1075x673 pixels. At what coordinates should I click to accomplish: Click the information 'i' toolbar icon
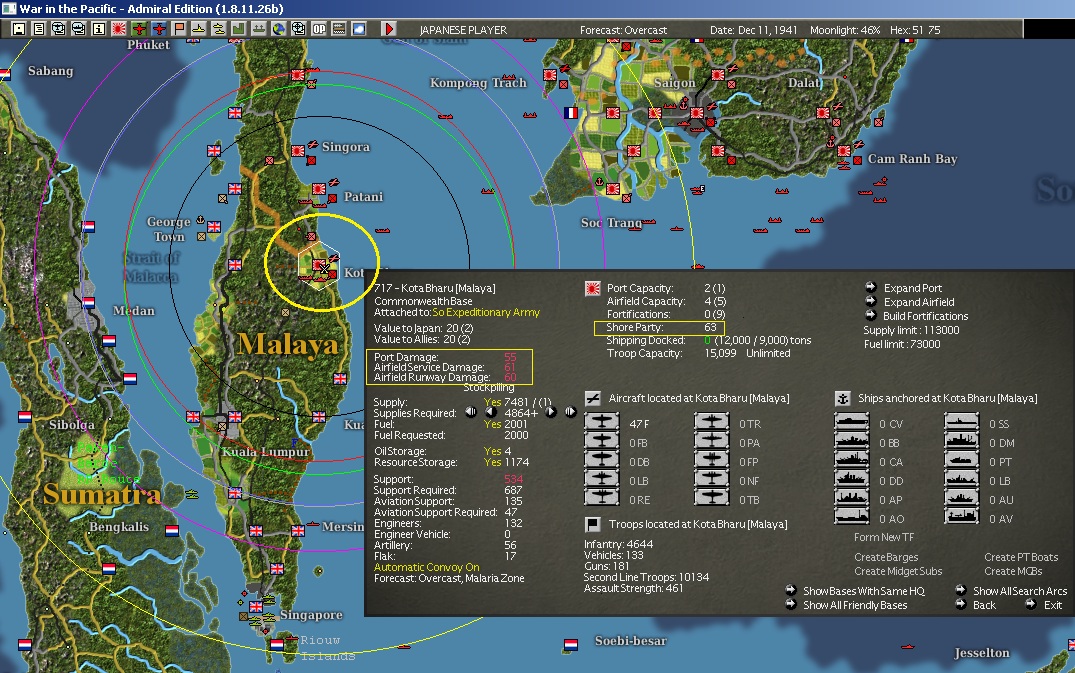coord(98,29)
